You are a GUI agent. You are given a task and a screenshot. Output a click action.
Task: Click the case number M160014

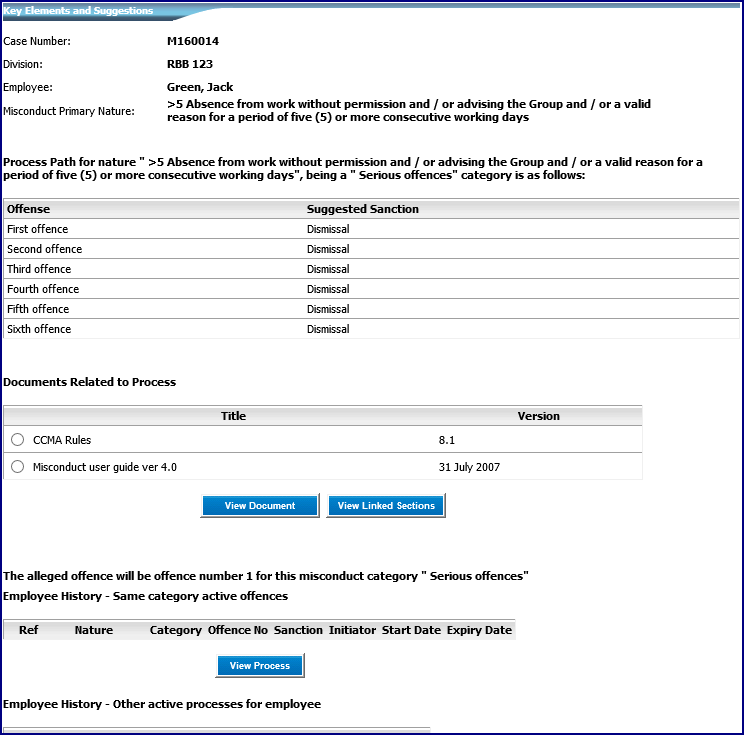click(x=193, y=41)
